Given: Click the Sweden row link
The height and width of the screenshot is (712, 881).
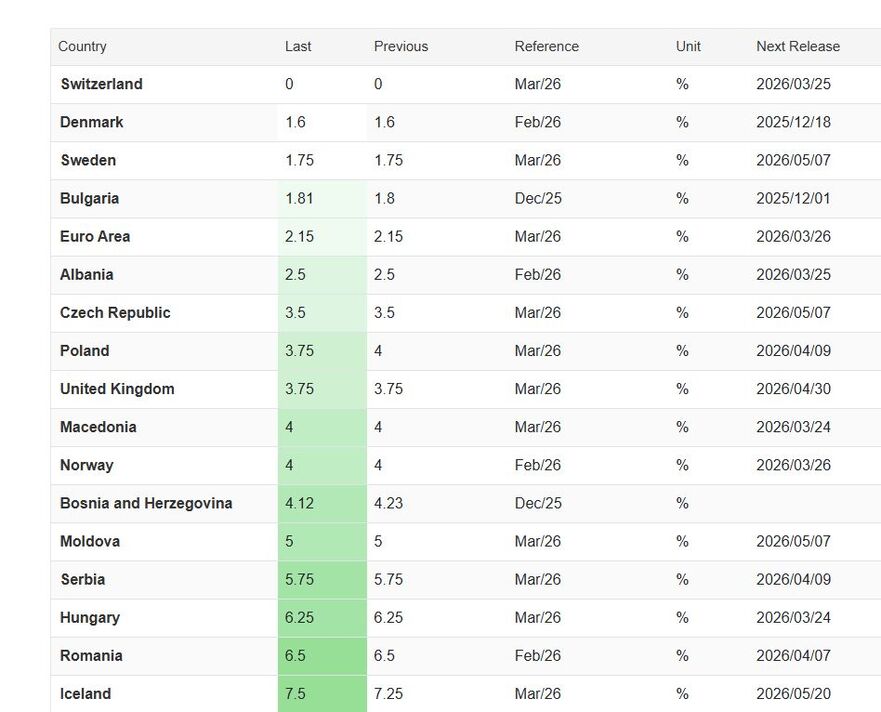Looking at the screenshot, I should click(88, 161).
